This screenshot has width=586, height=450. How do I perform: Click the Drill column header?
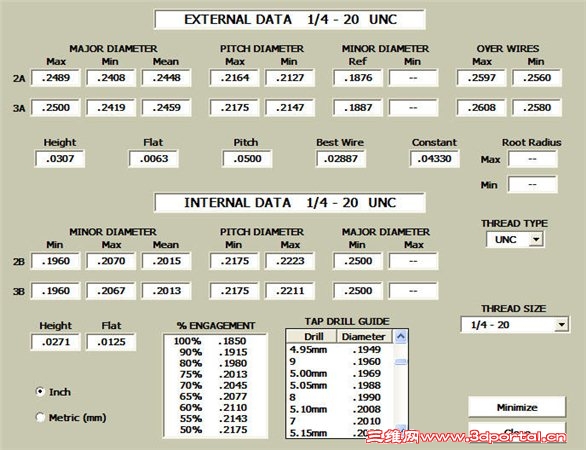pos(312,337)
